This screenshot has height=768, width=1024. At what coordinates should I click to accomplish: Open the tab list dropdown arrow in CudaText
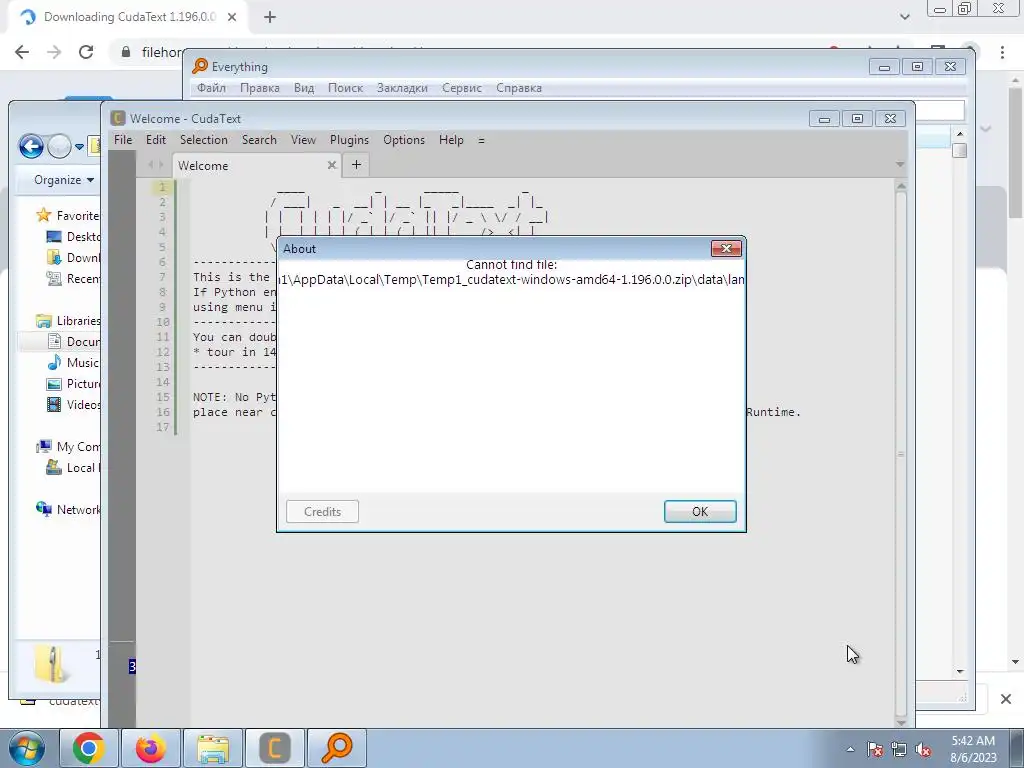[x=900, y=165]
